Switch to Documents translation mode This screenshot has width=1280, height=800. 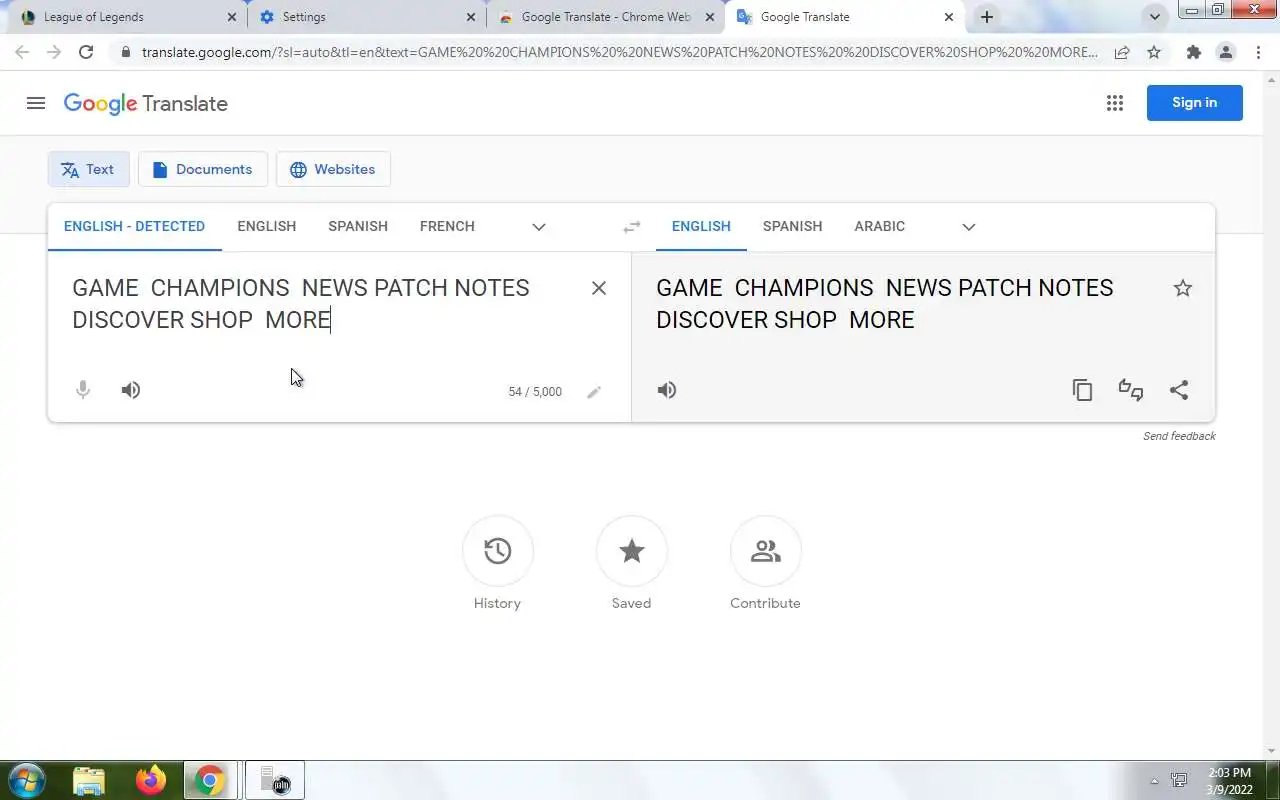click(x=203, y=169)
